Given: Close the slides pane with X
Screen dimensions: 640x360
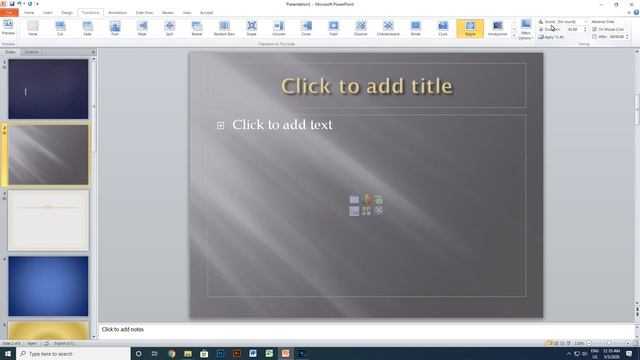Looking at the screenshot, I should [93, 52].
